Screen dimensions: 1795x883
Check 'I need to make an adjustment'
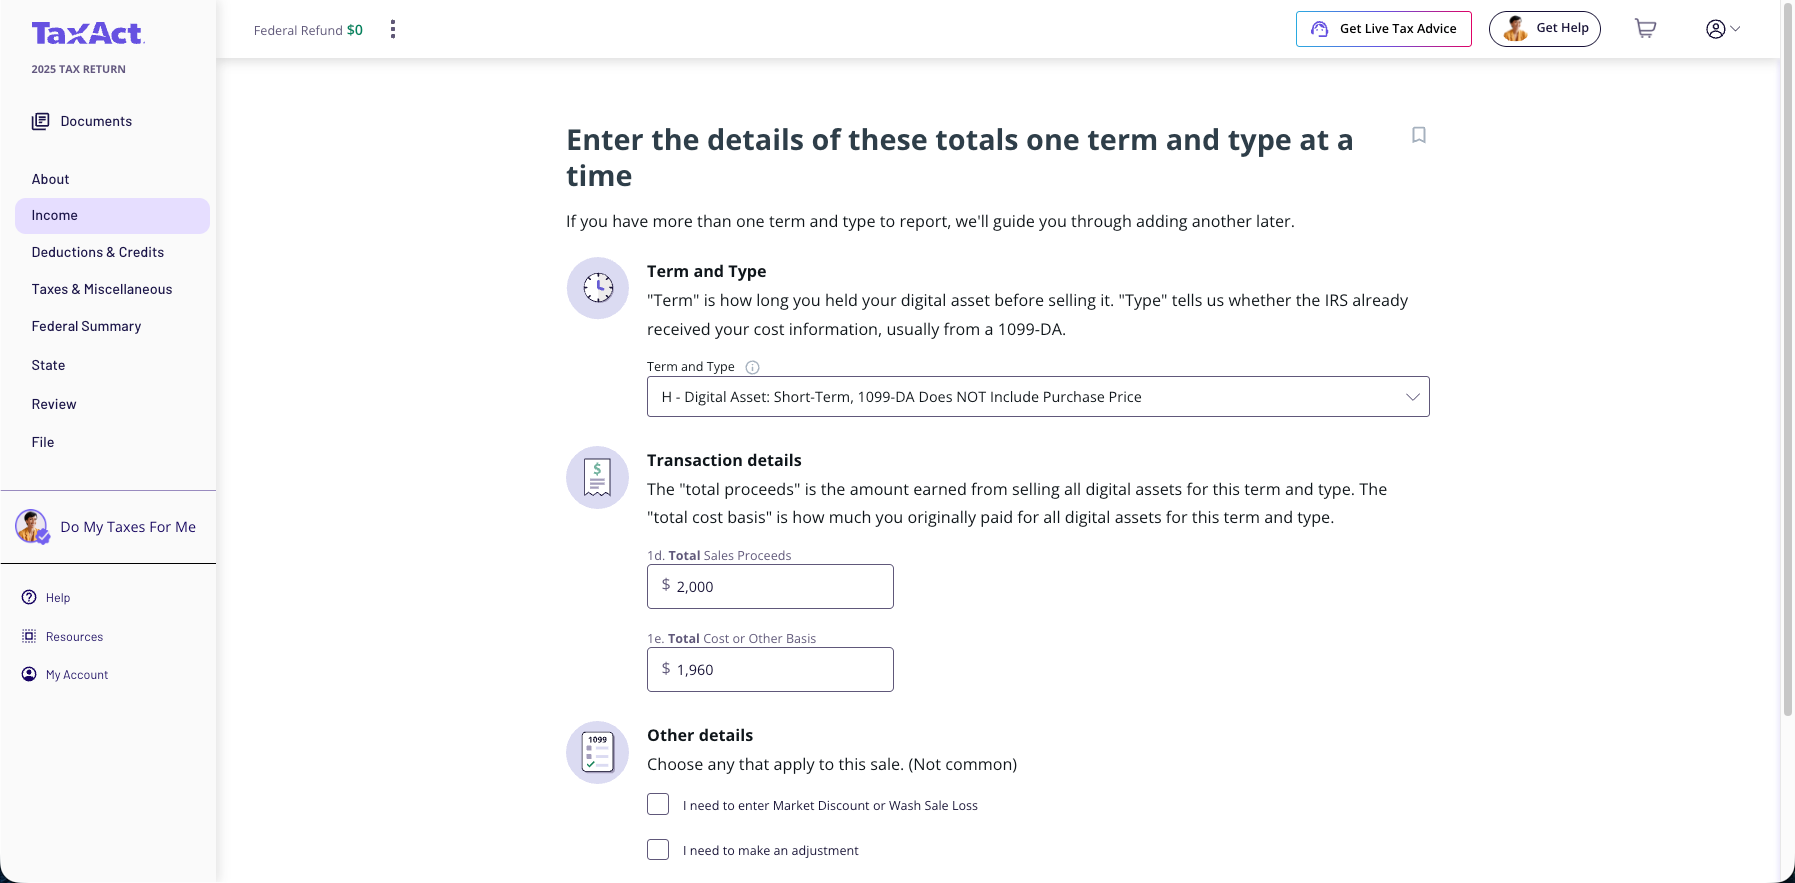658,849
